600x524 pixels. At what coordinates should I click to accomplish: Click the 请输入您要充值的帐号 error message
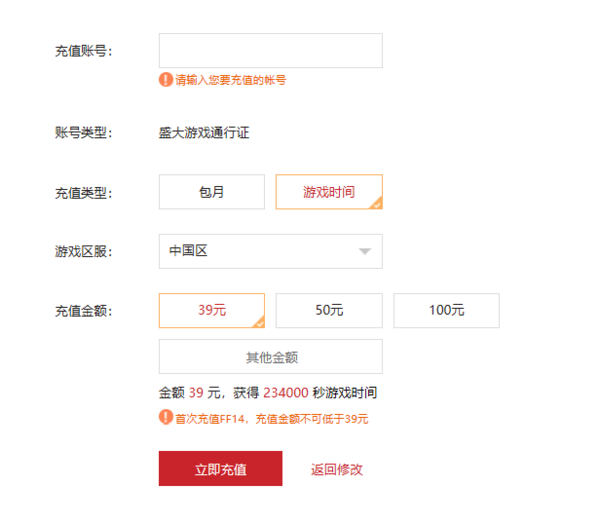[x=230, y=80]
